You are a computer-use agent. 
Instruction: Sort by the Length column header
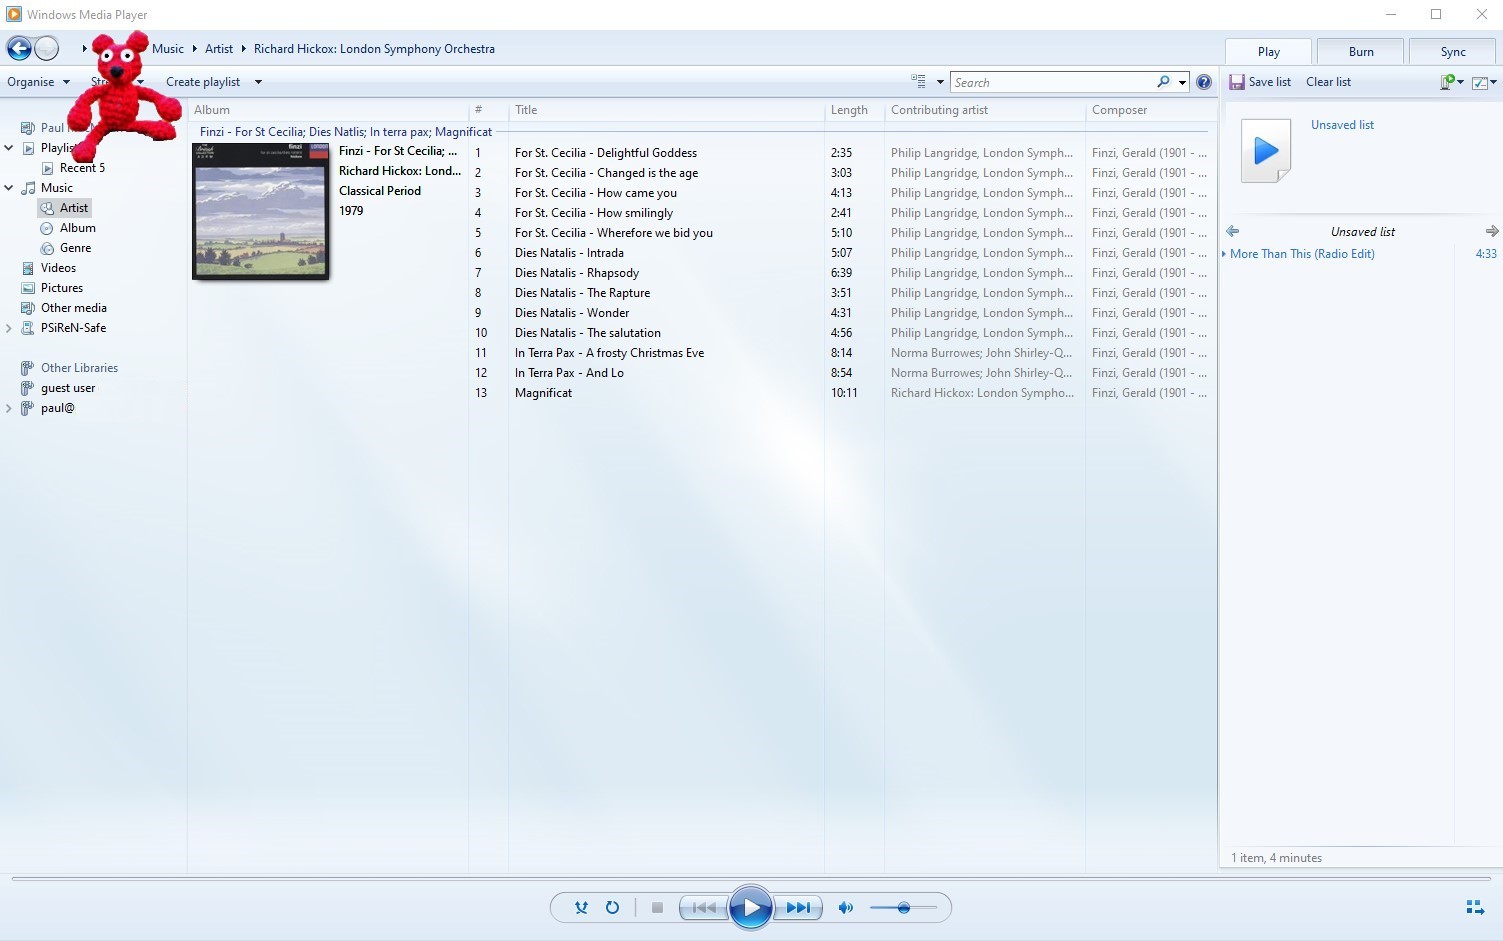pos(854,110)
